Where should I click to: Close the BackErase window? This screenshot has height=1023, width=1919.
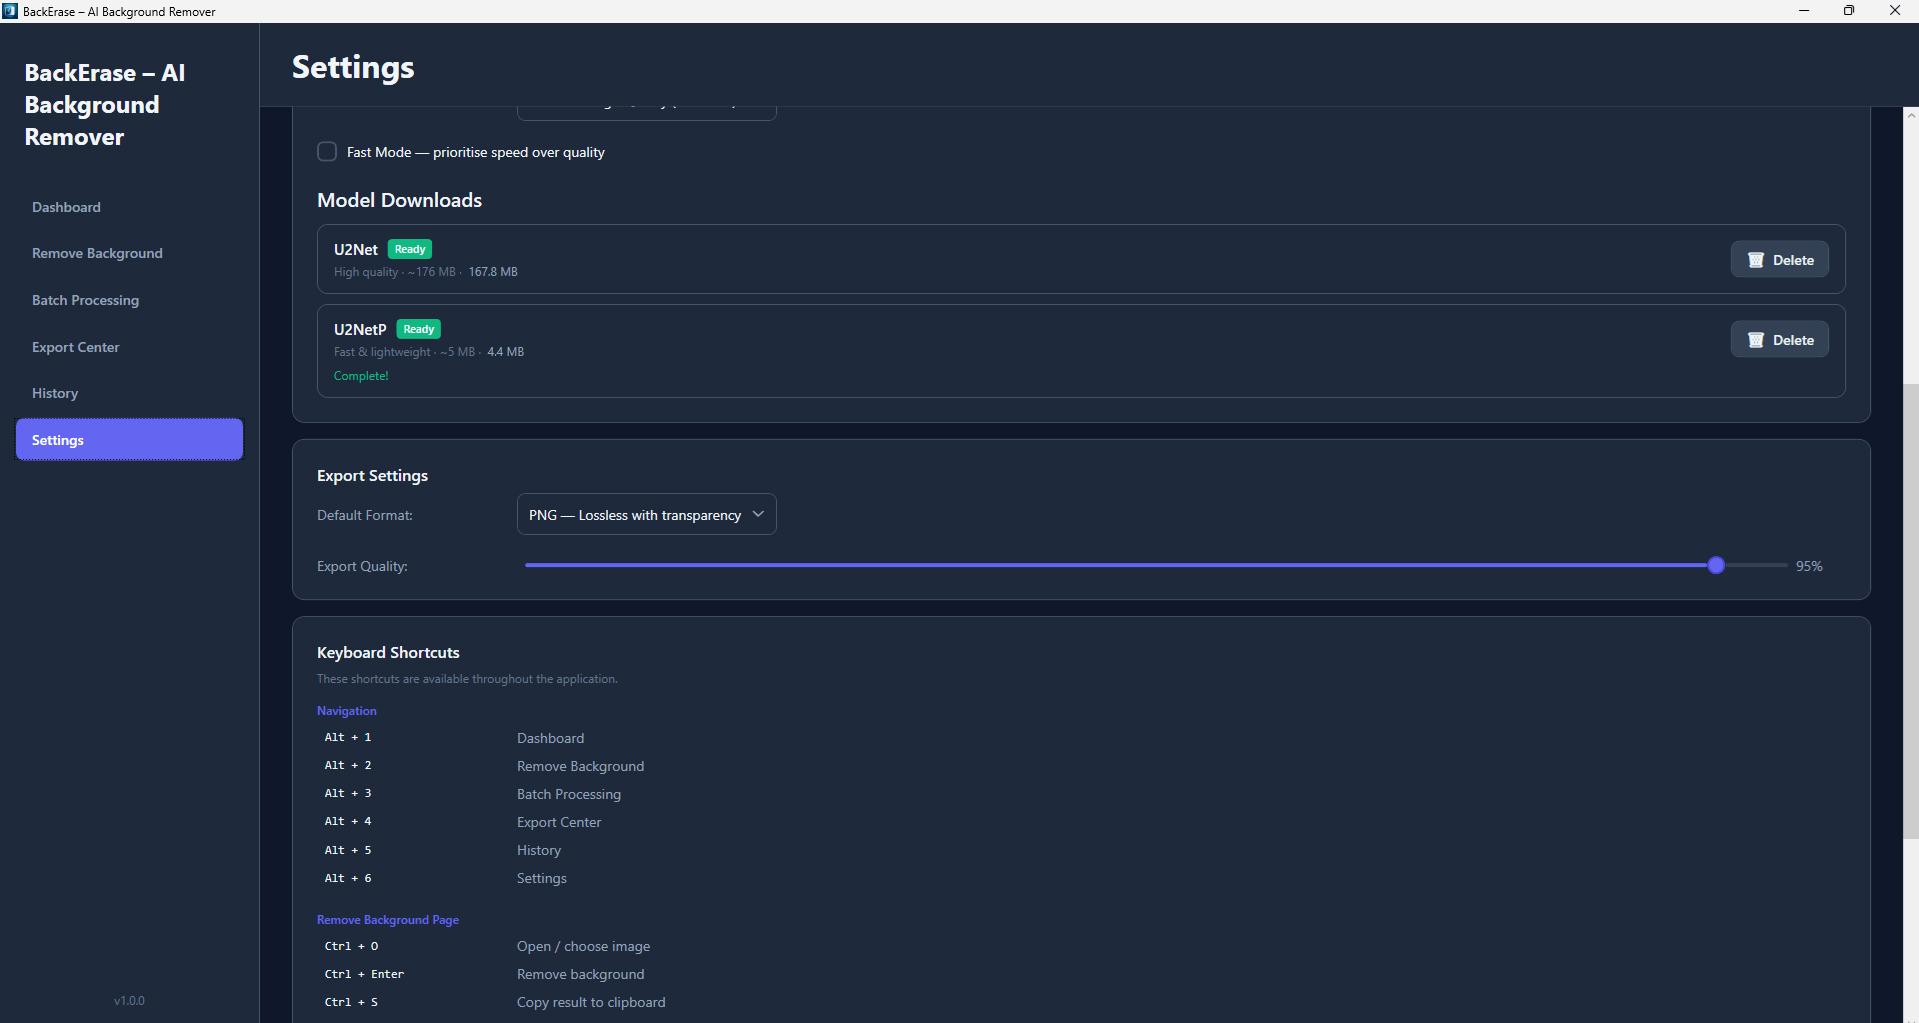coord(1895,11)
